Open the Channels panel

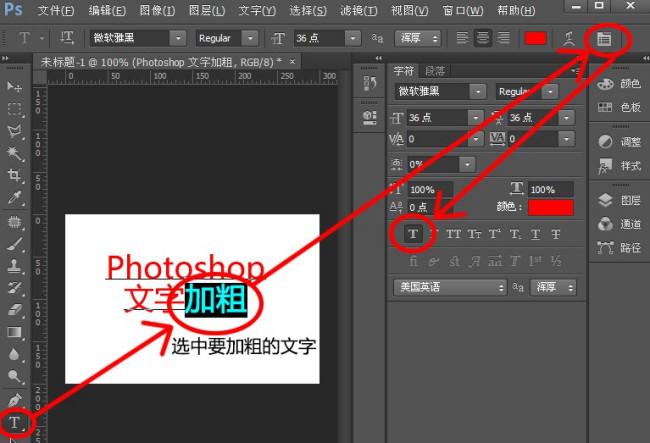click(x=619, y=224)
